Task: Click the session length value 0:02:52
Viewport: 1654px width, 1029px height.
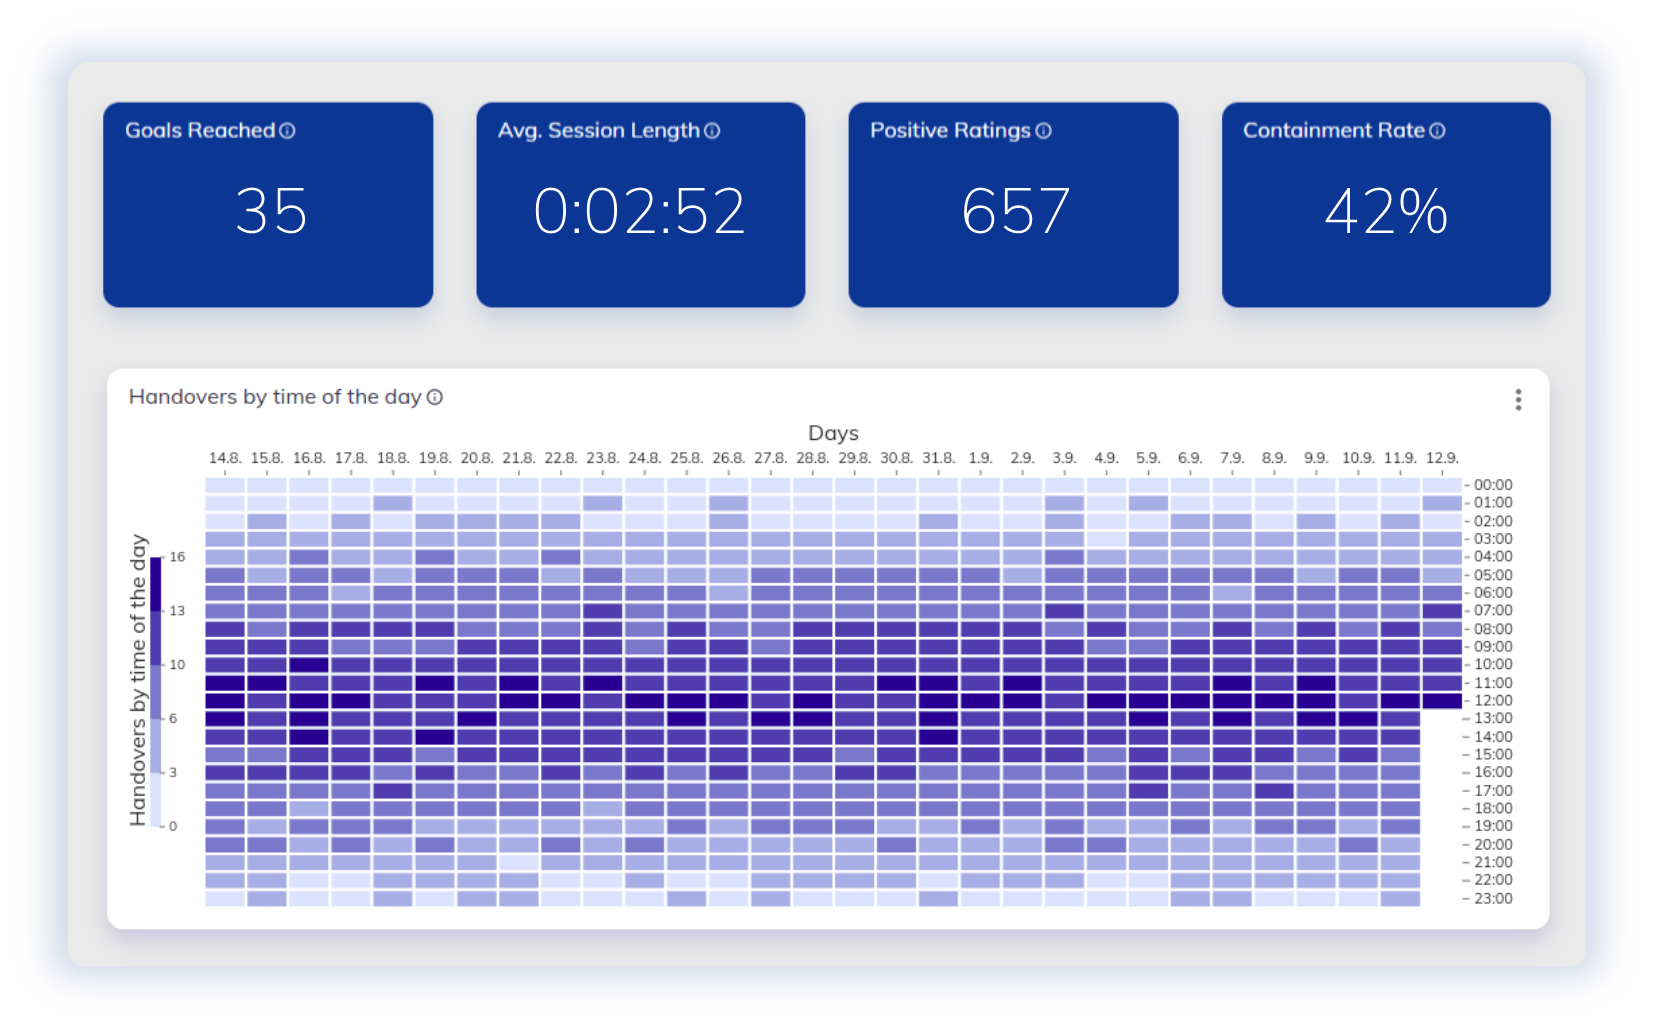Action: tap(640, 209)
